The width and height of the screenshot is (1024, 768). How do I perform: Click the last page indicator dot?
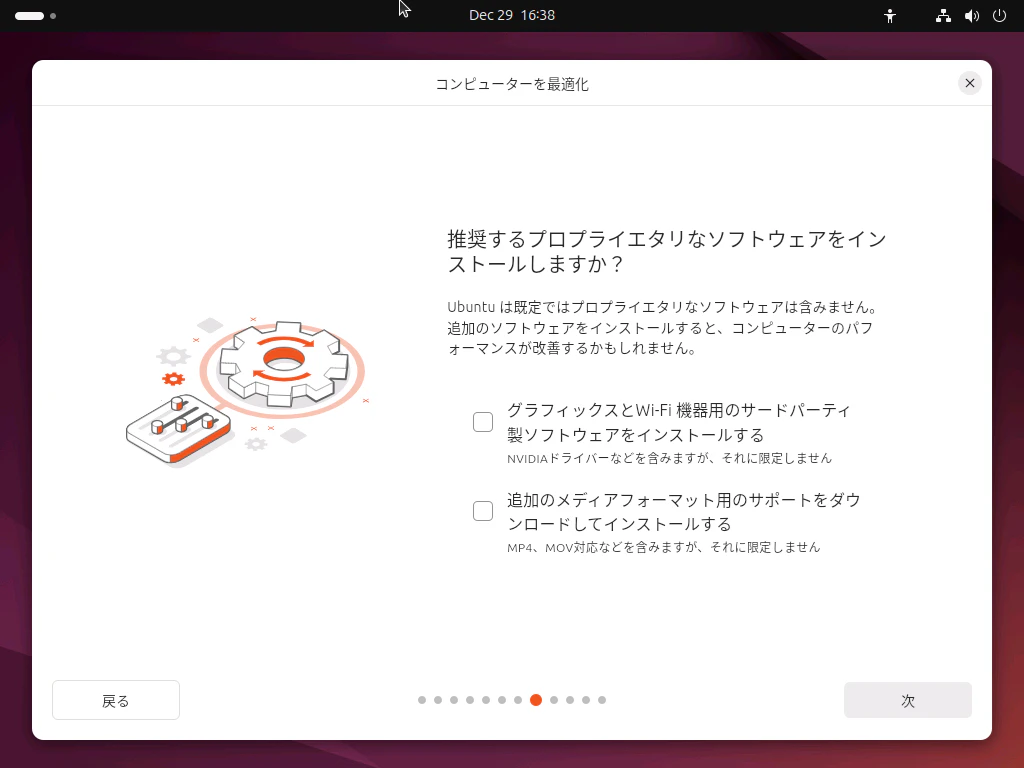coord(601,700)
